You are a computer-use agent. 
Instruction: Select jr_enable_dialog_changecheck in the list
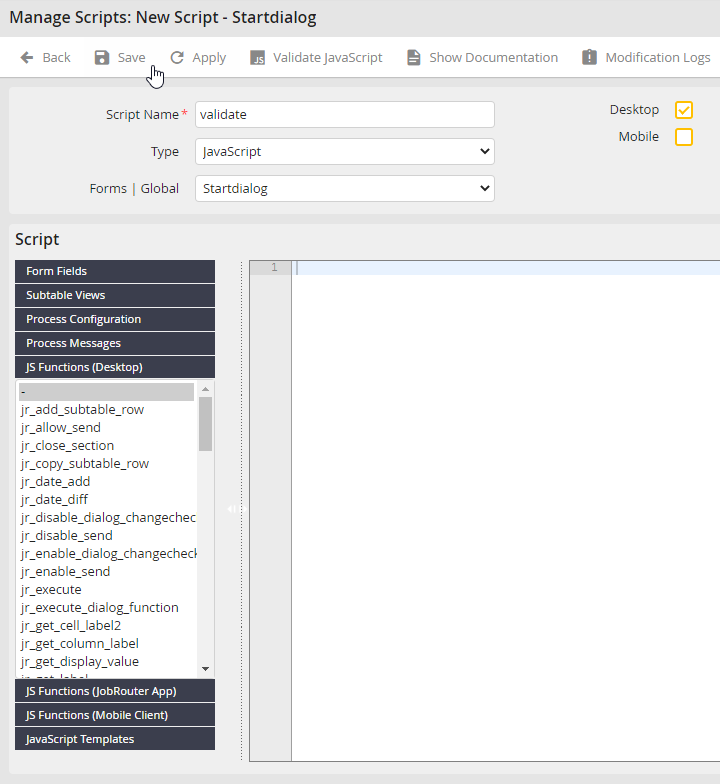(106, 554)
